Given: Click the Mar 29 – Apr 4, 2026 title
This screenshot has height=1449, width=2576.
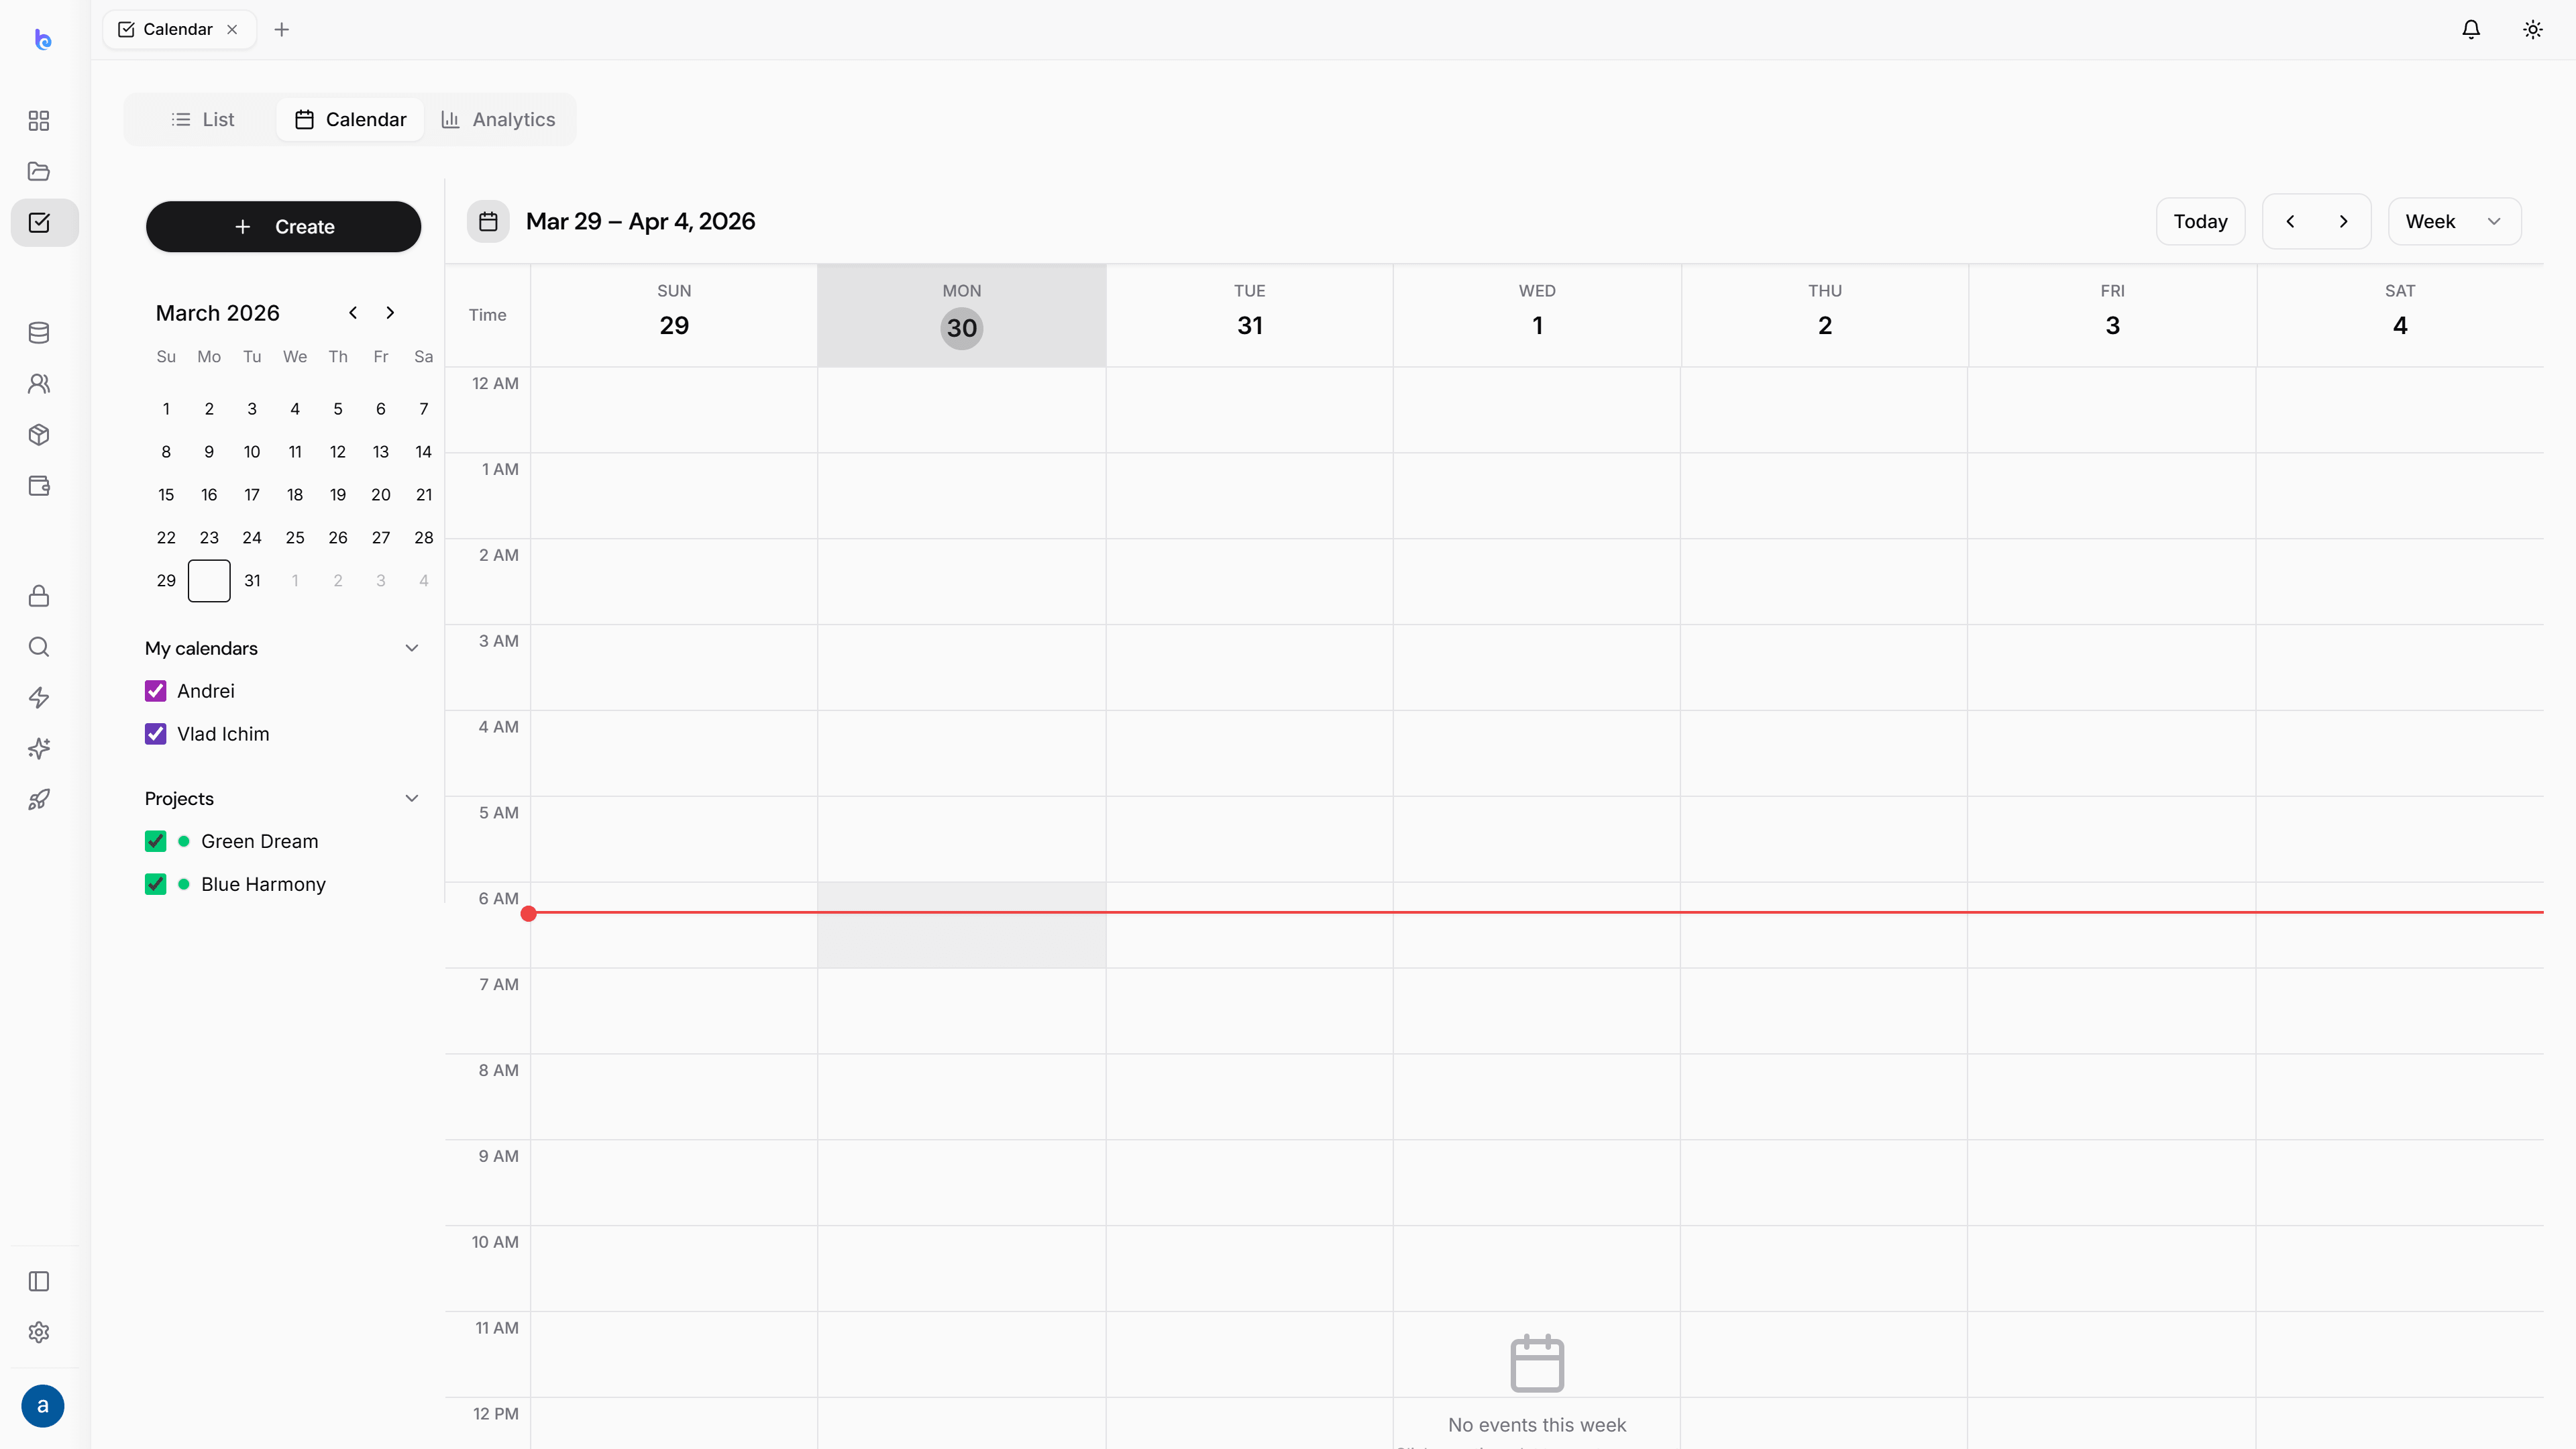Looking at the screenshot, I should click(x=640, y=221).
